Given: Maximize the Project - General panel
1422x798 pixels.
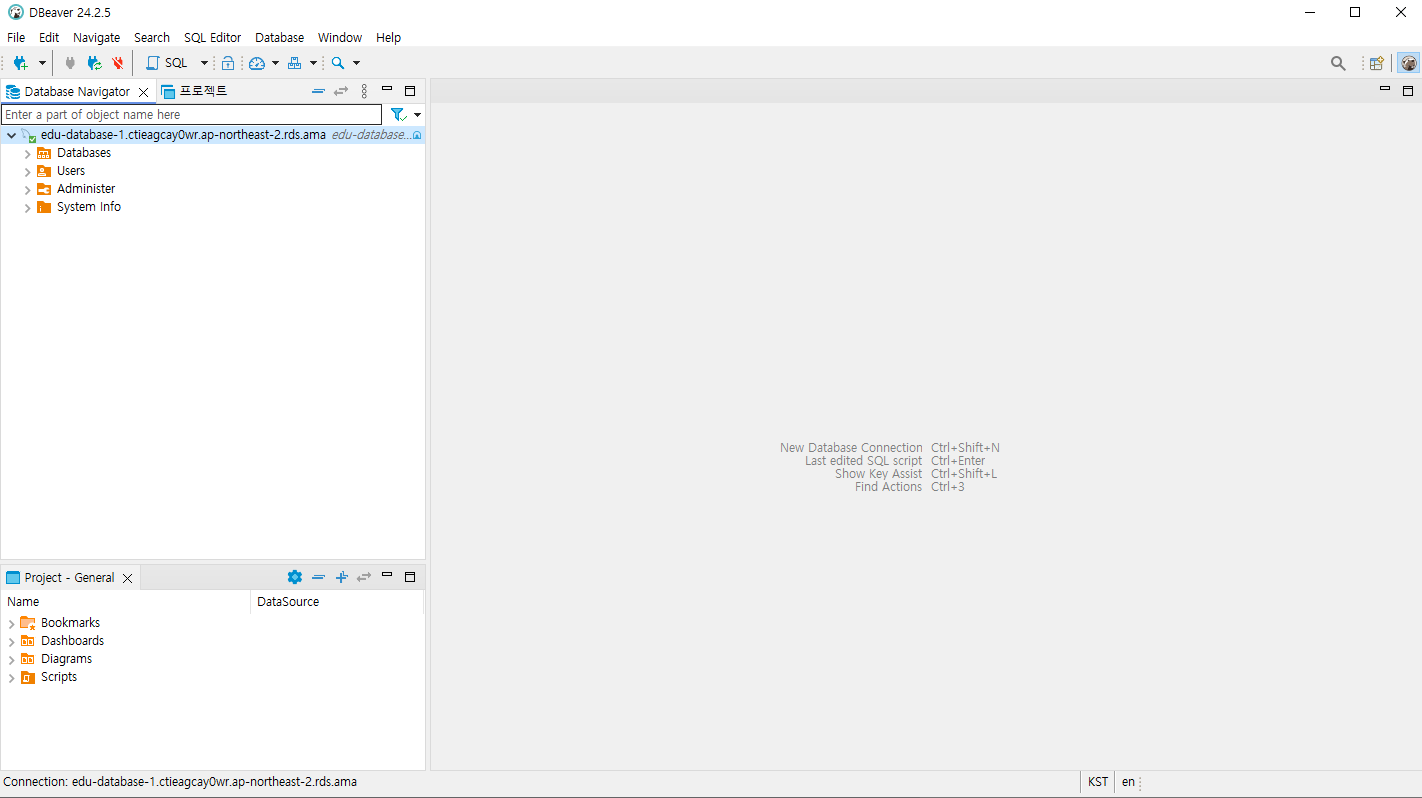Looking at the screenshot, I should 410,577.
